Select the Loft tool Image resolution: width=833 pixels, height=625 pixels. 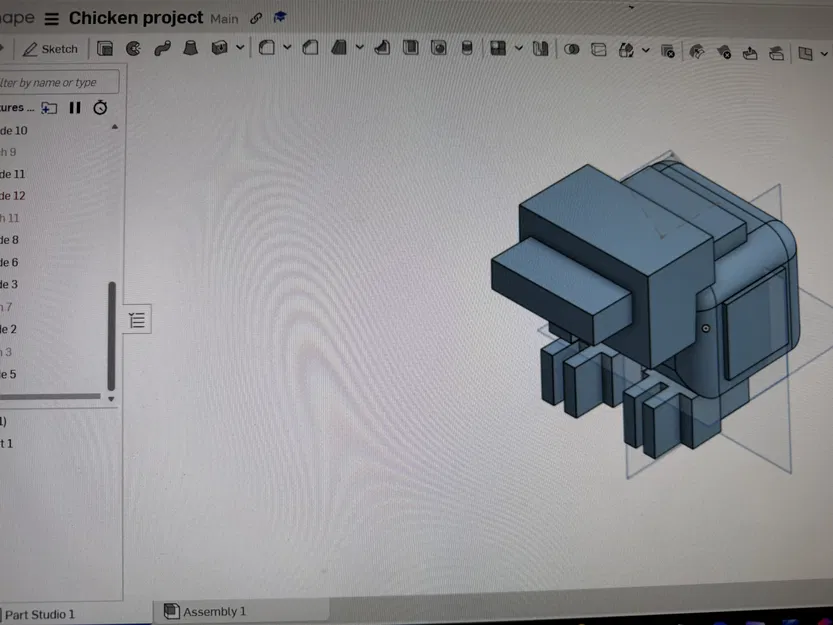tap(190, 48)
